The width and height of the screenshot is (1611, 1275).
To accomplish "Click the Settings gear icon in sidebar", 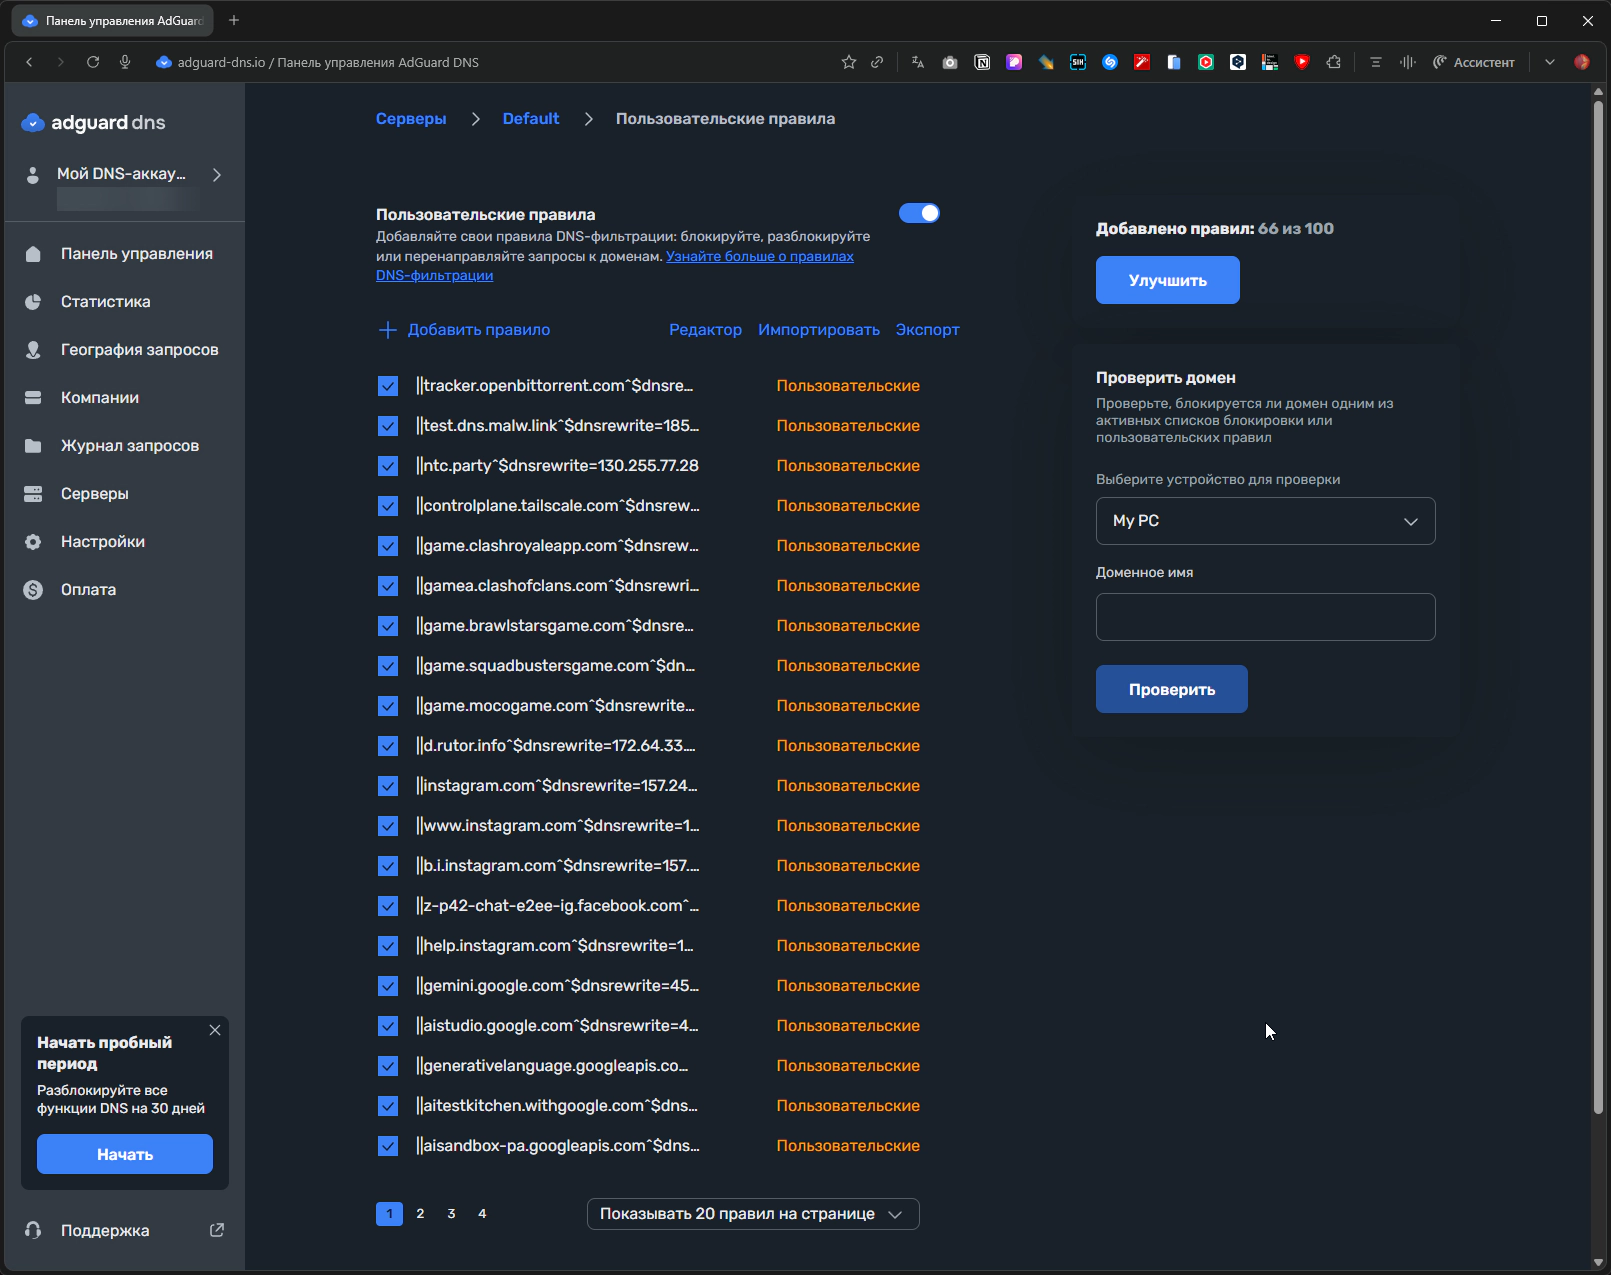I will pos(33,542).
